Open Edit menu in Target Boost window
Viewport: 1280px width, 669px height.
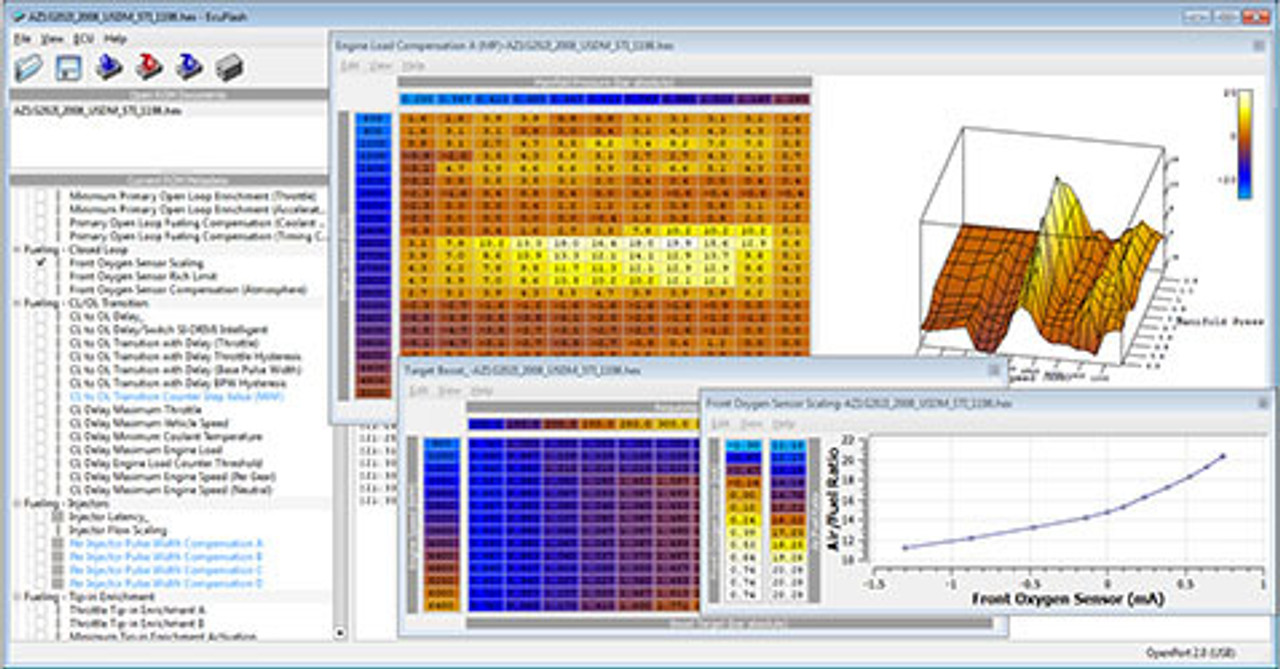pos(417,390)
